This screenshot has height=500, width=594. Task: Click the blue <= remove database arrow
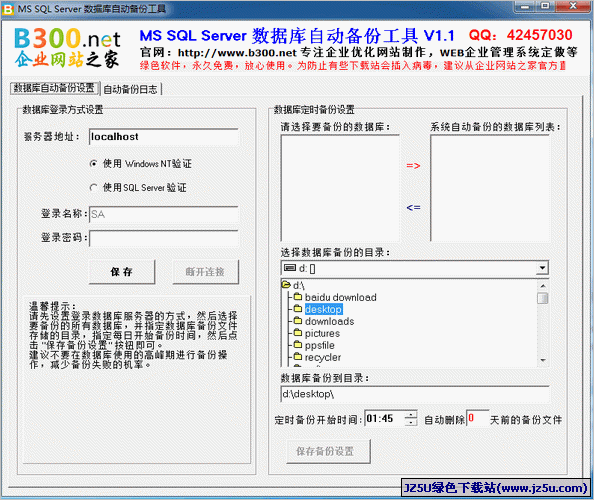pyautogui.click(x=413, y=207)
